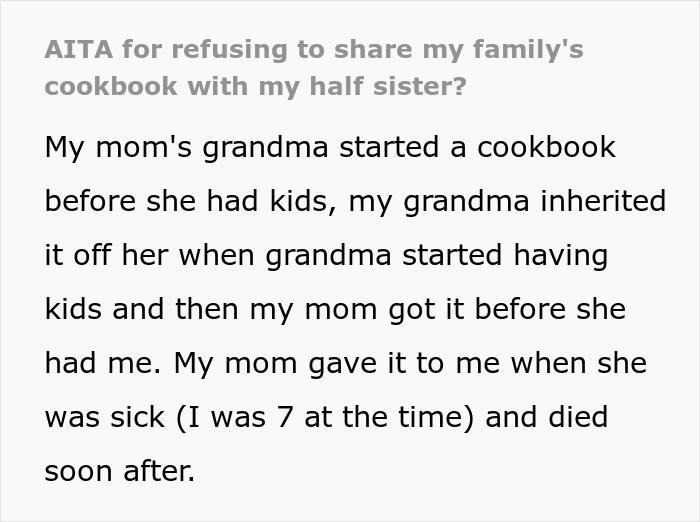Click the AITA post title heading
Viewport: 700px width, 522px height.
(314, 67)
